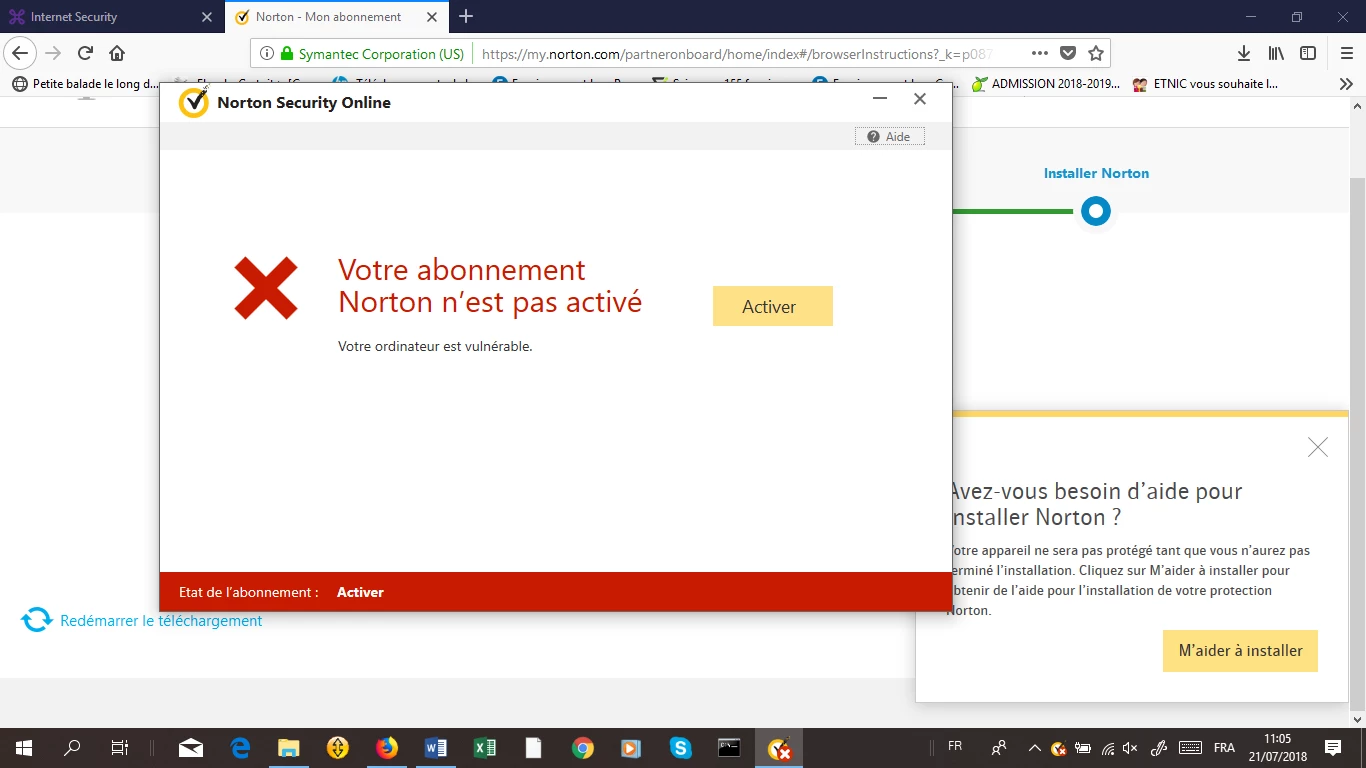This screenshot has height=768, width=1366.
Task: Show hidden system tray icons
Action: pyautogui.click(x=1034, y=748)
